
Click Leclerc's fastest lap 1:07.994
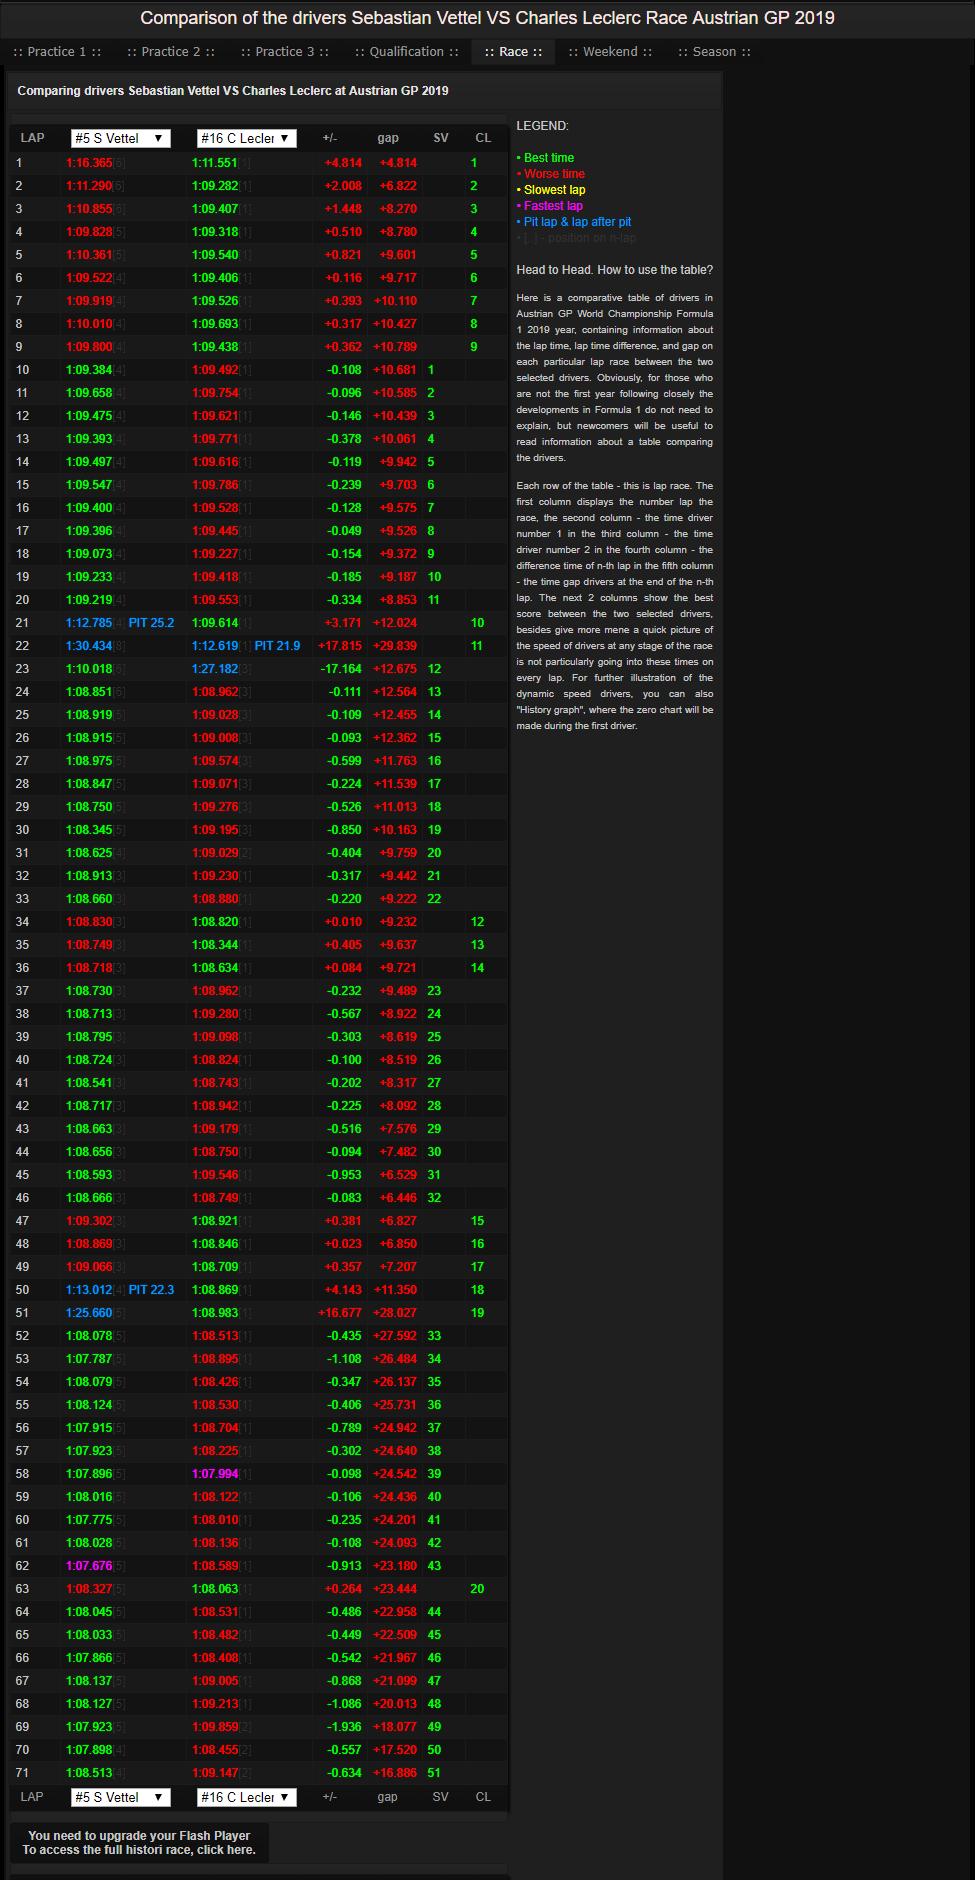click(x=214, y=1474)
